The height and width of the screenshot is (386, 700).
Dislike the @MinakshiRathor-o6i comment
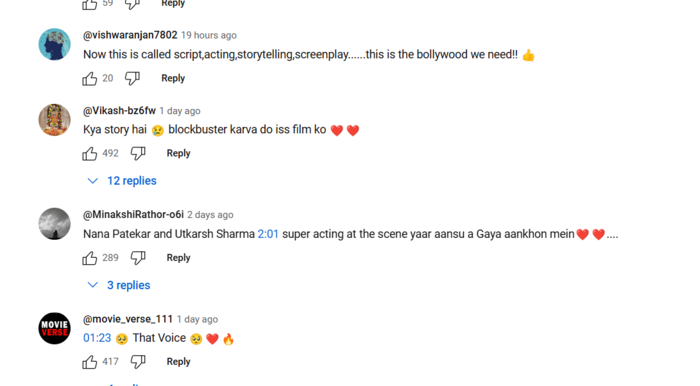point(138,258)
